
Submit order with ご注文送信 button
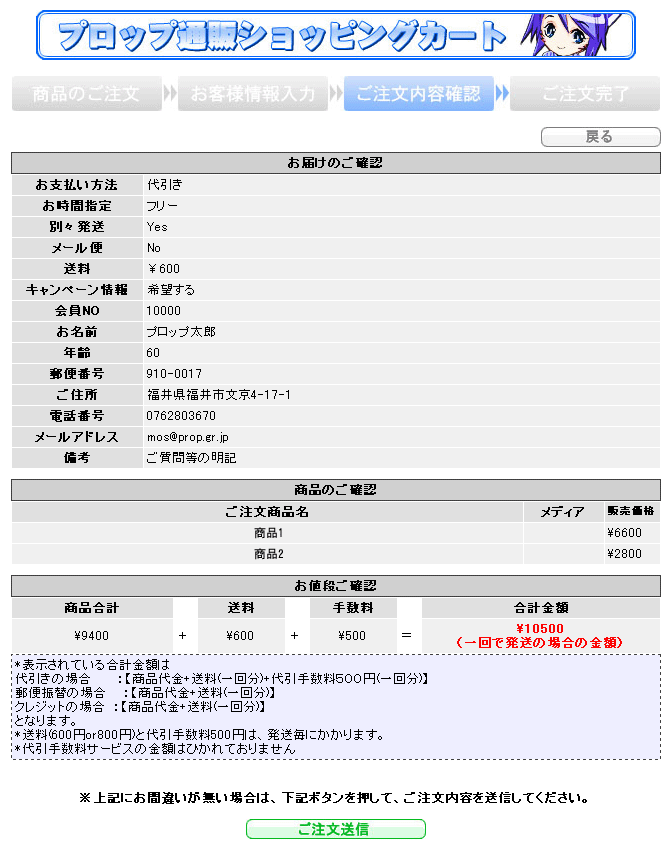335,829
